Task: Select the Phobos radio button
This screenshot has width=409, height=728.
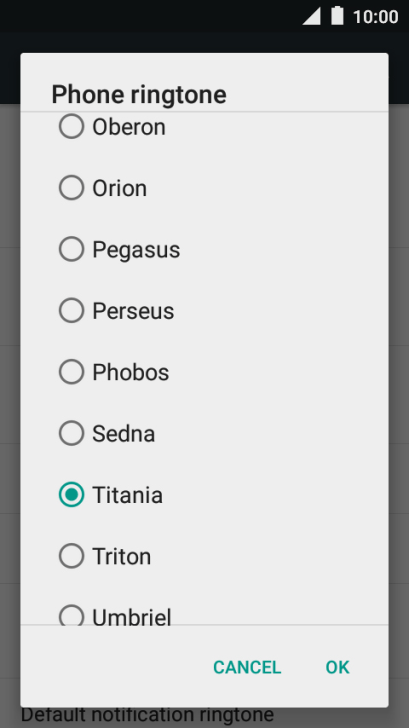Action: coord(71,372)
